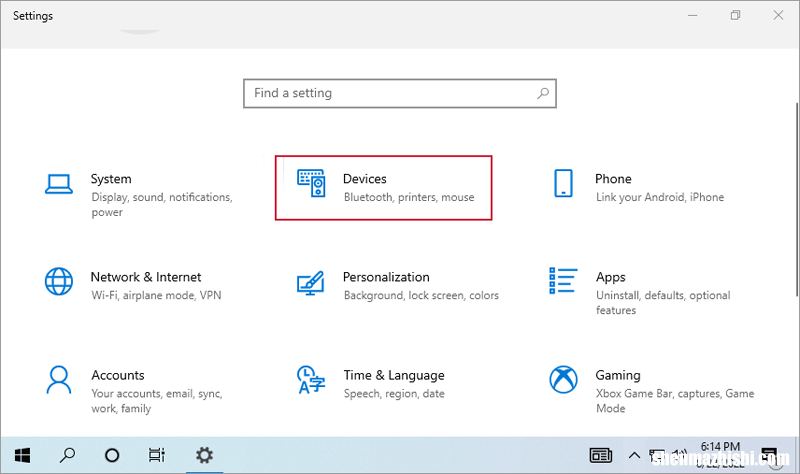Screen dimensions: 800x474
Task: Open the Time & Language icon
Action: click(311, 380)
